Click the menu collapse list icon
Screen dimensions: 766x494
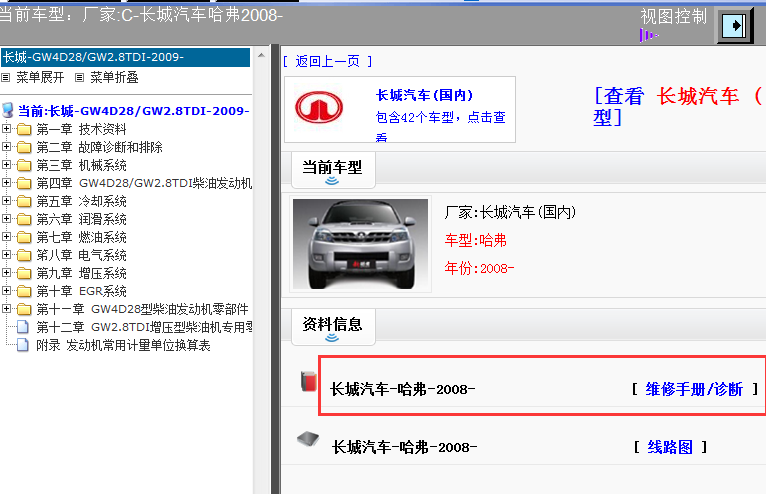tap(80, 77)
